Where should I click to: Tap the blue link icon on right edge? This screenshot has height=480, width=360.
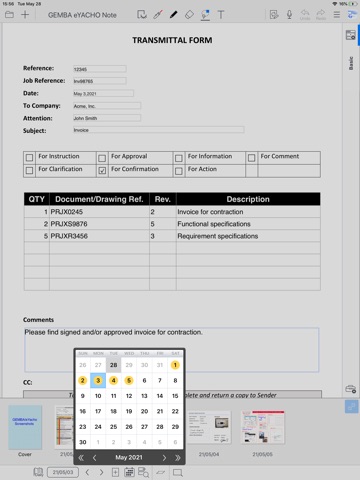point(351,407)
